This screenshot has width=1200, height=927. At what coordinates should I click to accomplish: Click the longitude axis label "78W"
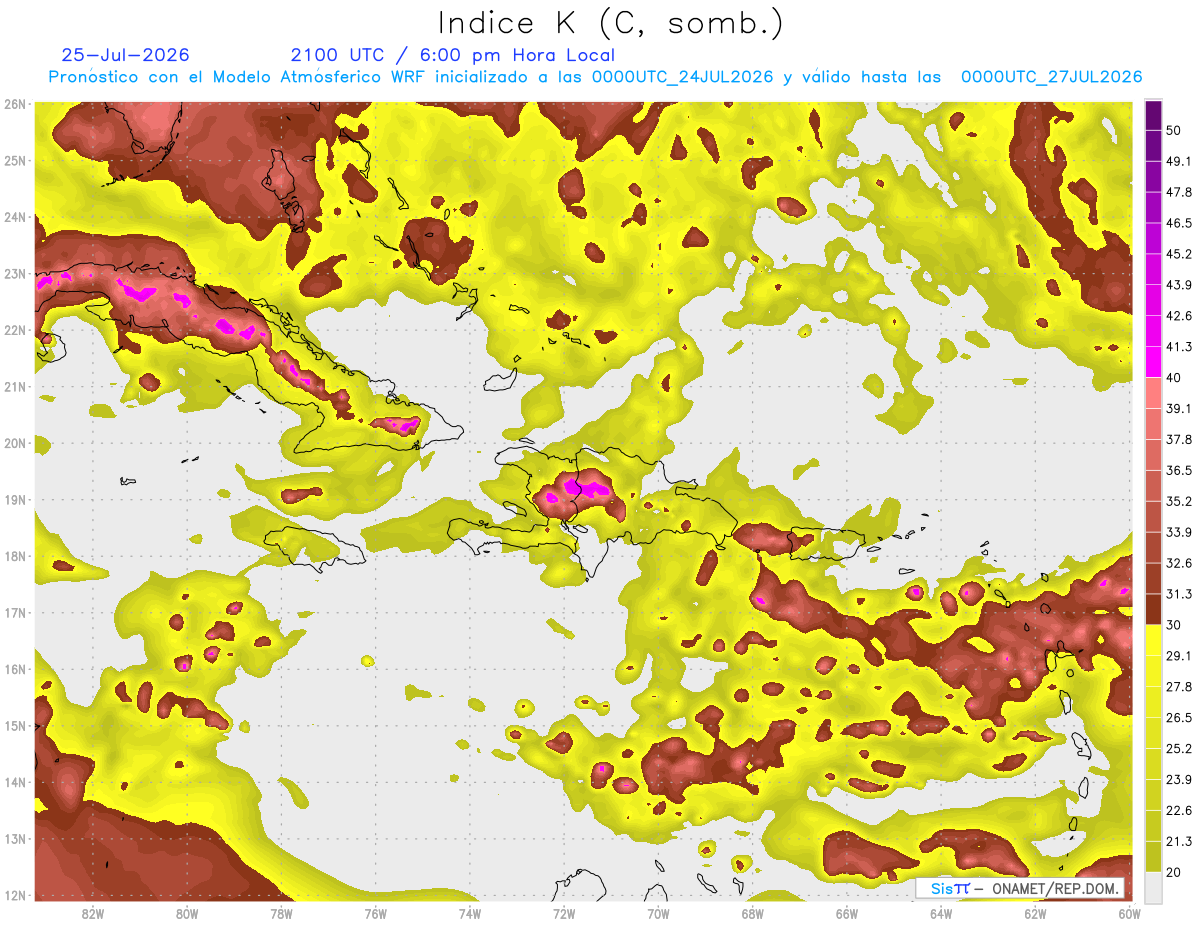point(281,913)
